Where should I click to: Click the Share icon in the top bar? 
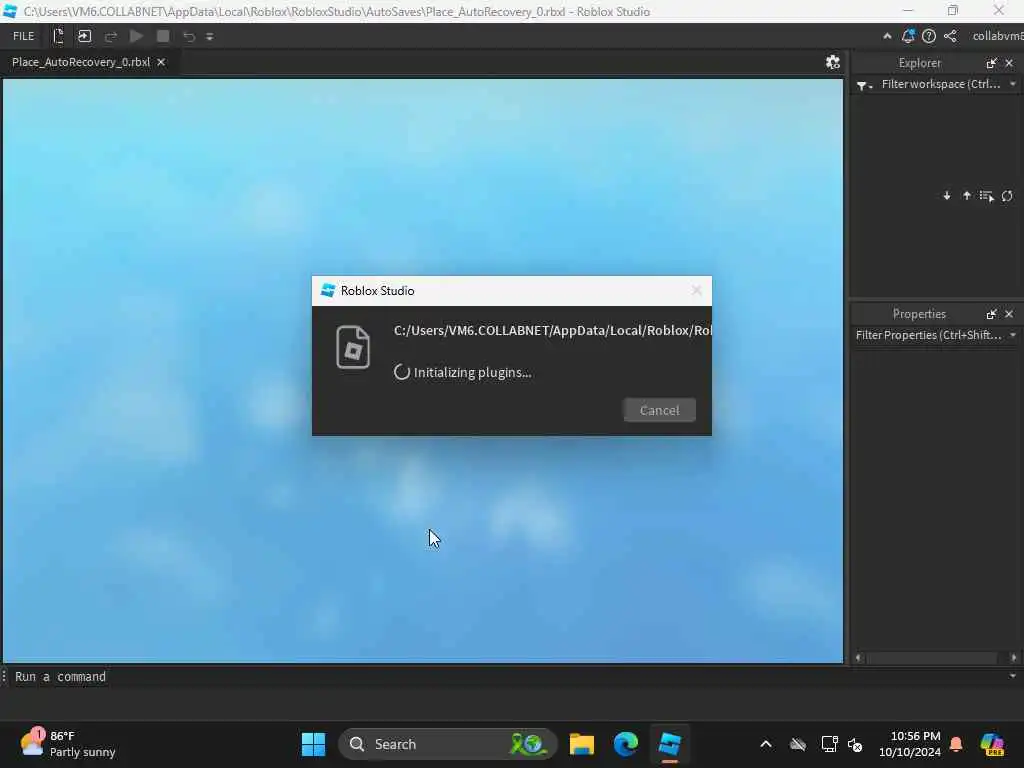pos(950,37)
